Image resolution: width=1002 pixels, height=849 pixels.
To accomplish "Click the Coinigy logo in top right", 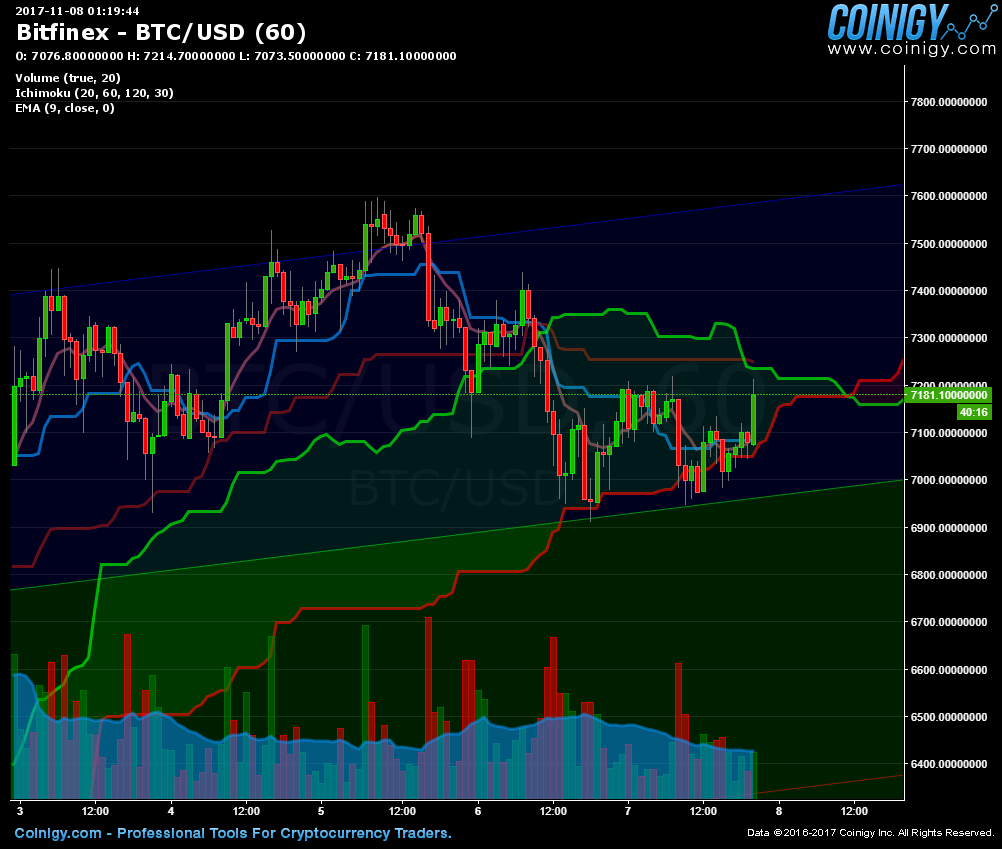I will 911,22.
